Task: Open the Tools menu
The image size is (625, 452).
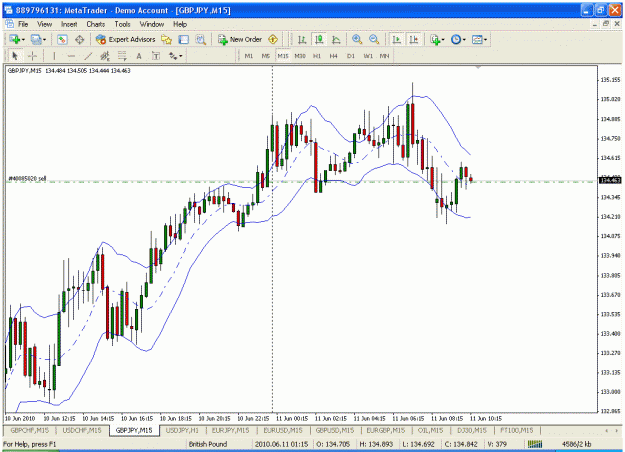Action: coord(122,24)
